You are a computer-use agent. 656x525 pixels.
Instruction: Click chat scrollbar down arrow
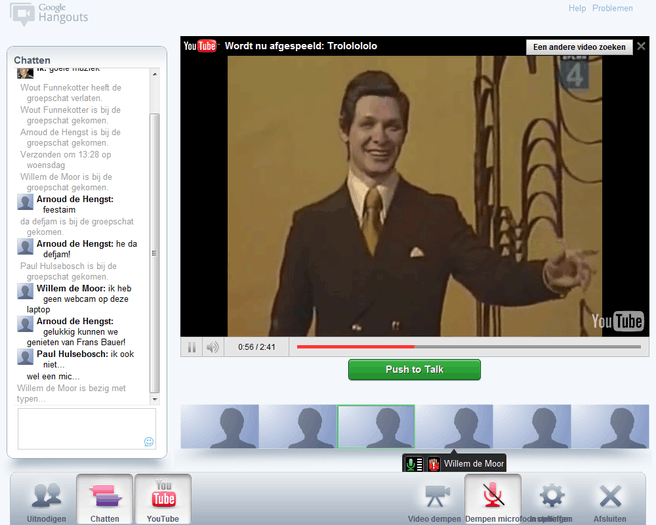[155, 399]
